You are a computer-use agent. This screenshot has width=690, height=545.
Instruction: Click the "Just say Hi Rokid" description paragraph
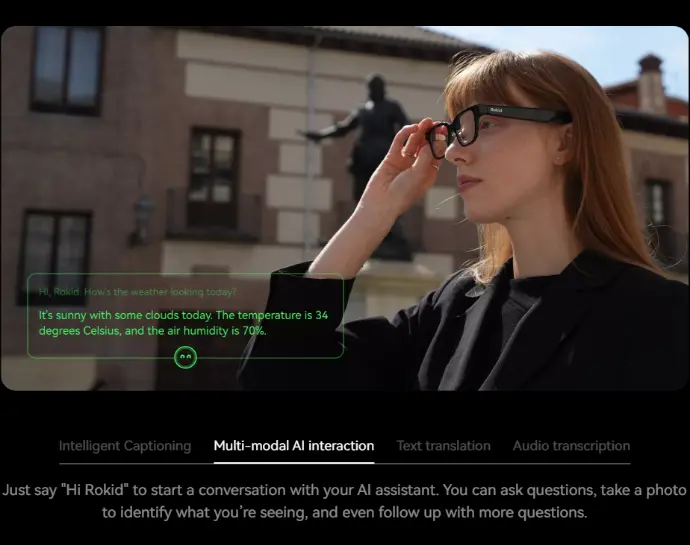[345, 501]
